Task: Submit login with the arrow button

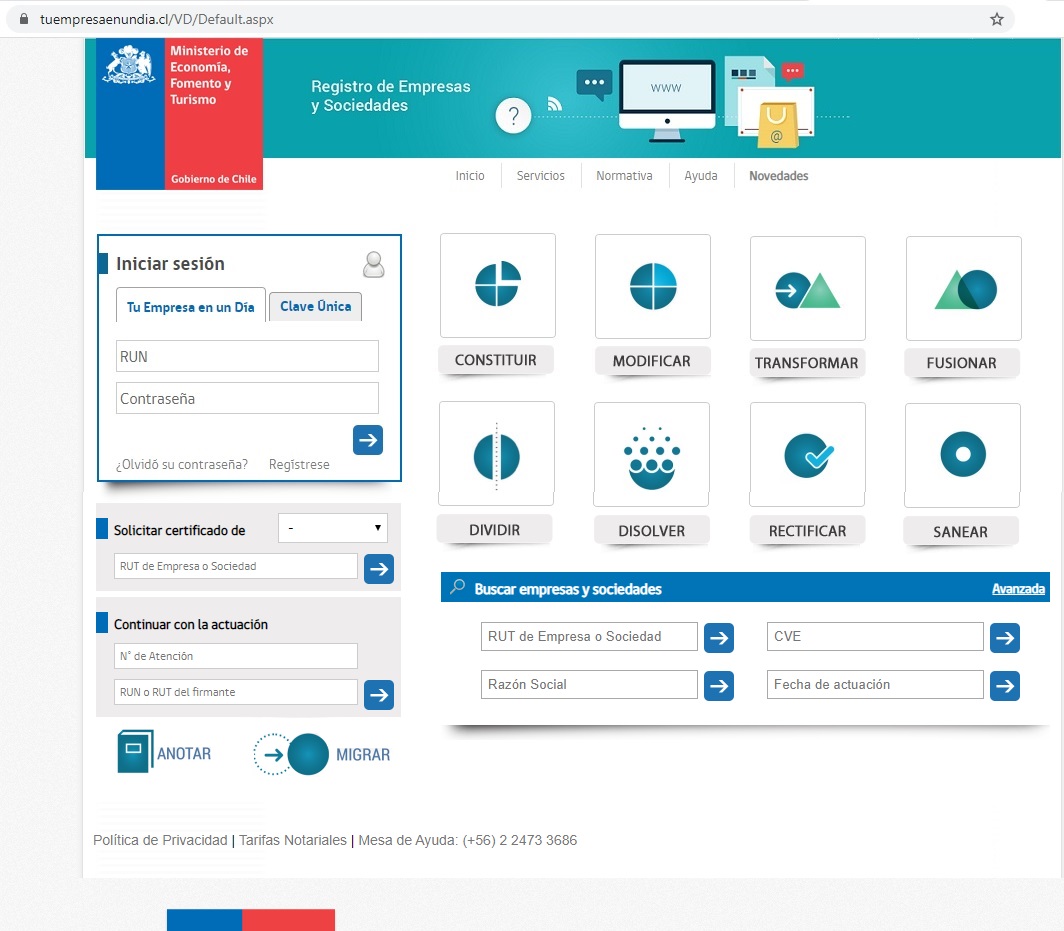Action: coord(368,440)
